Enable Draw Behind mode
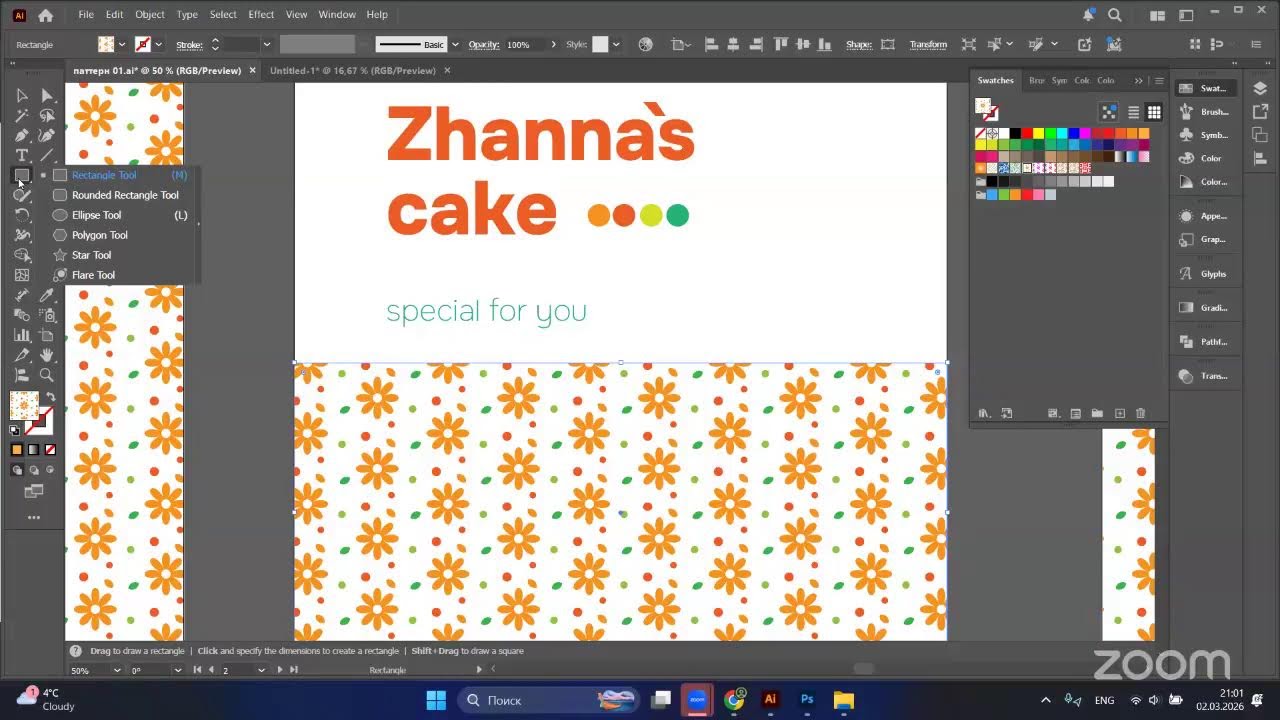 (x=33, y=470)
